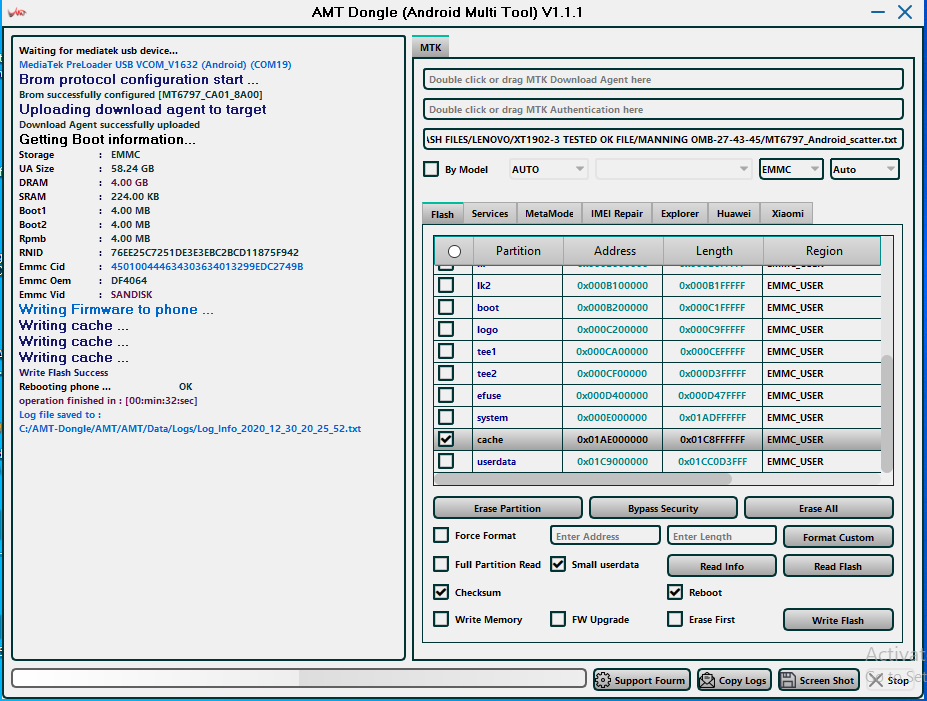927x701 pixels.
Task: Expand the EMMC storage type dropdown
Action: [x=791, y=169]
